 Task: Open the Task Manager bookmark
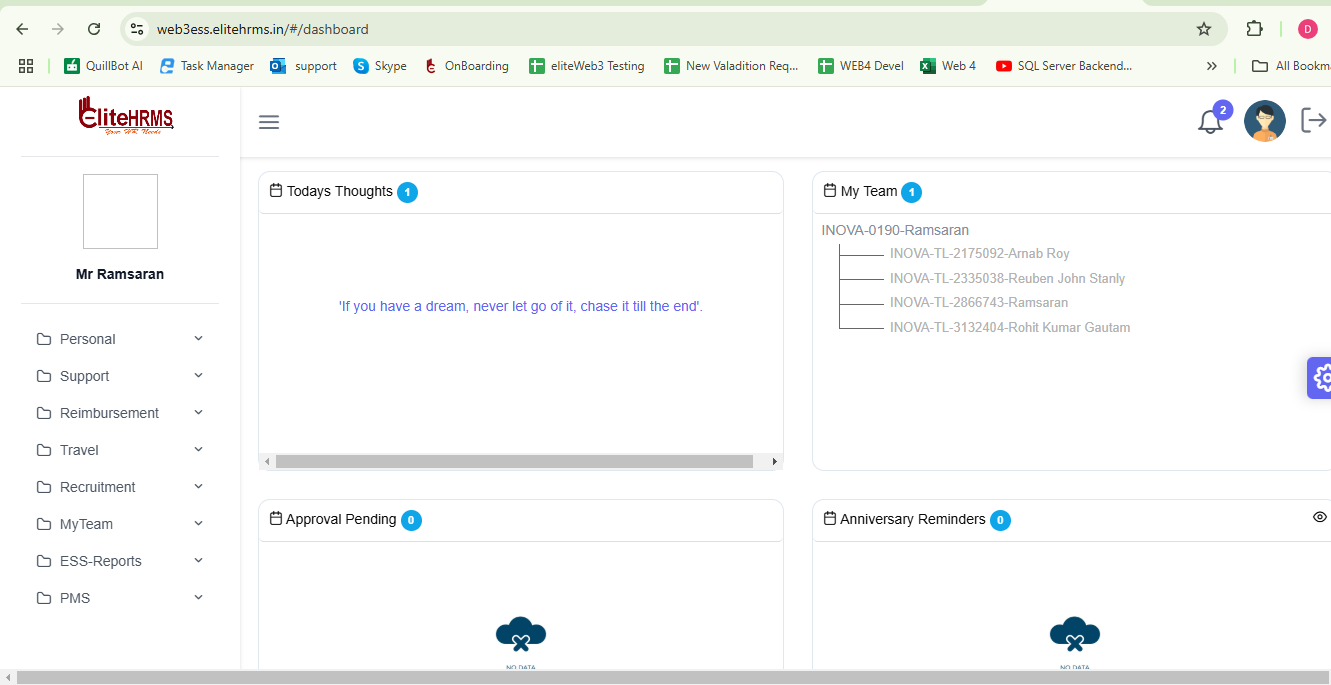(x=207, y=66)
